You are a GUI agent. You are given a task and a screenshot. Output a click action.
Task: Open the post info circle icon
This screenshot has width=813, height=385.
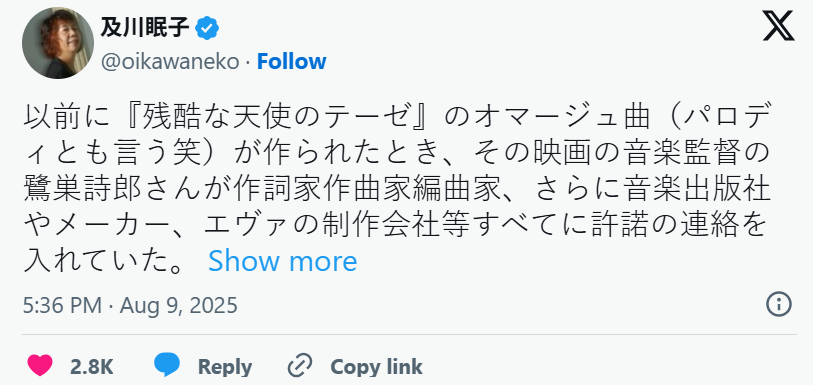coord(778,304)
